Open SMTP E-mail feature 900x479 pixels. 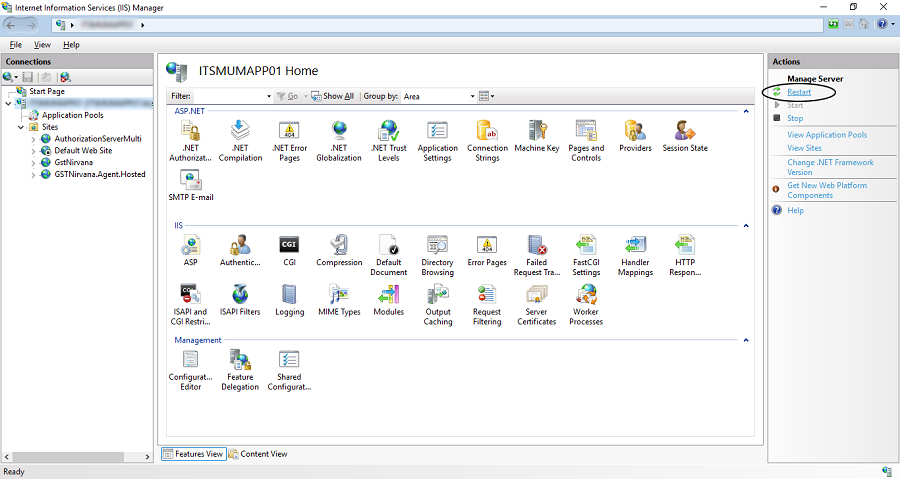(x=191, y=185)
